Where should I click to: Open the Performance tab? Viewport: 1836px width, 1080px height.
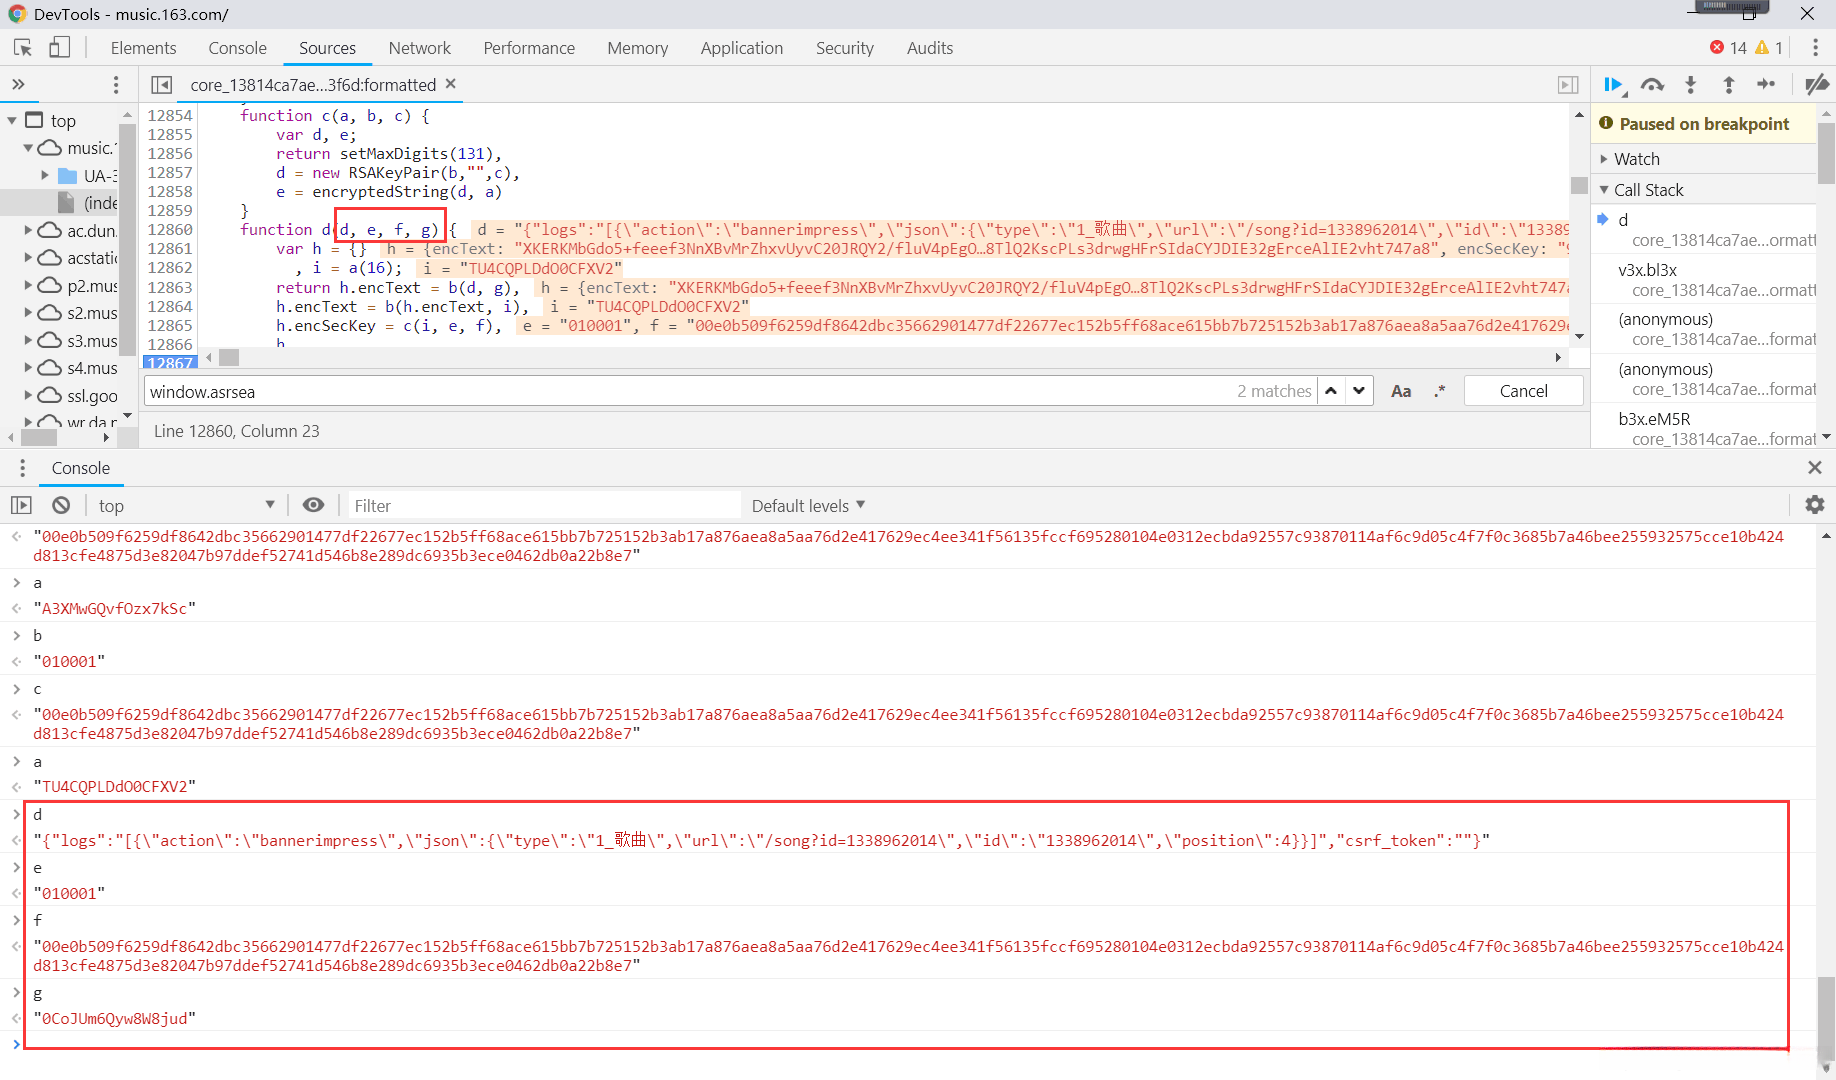[529, 48]
